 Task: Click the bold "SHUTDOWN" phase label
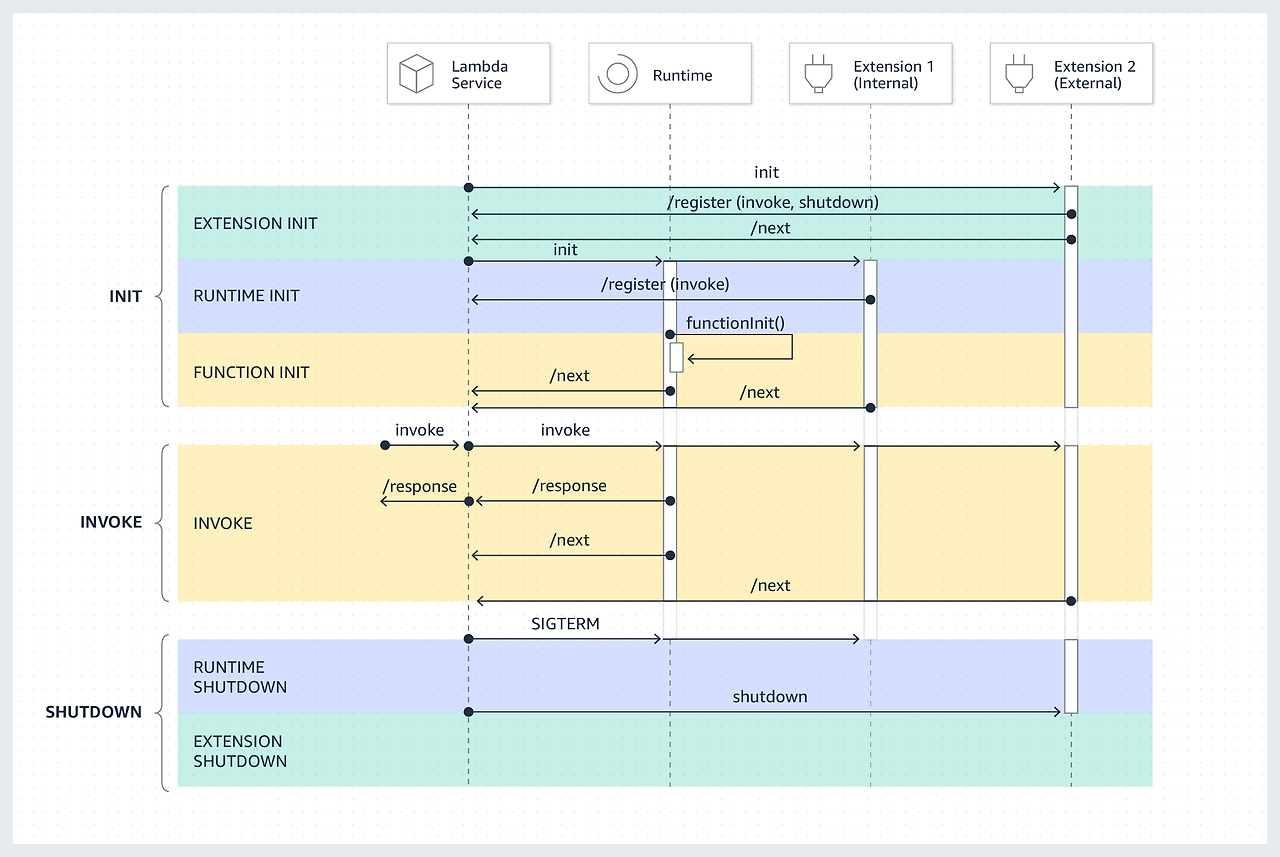point(94,712)
